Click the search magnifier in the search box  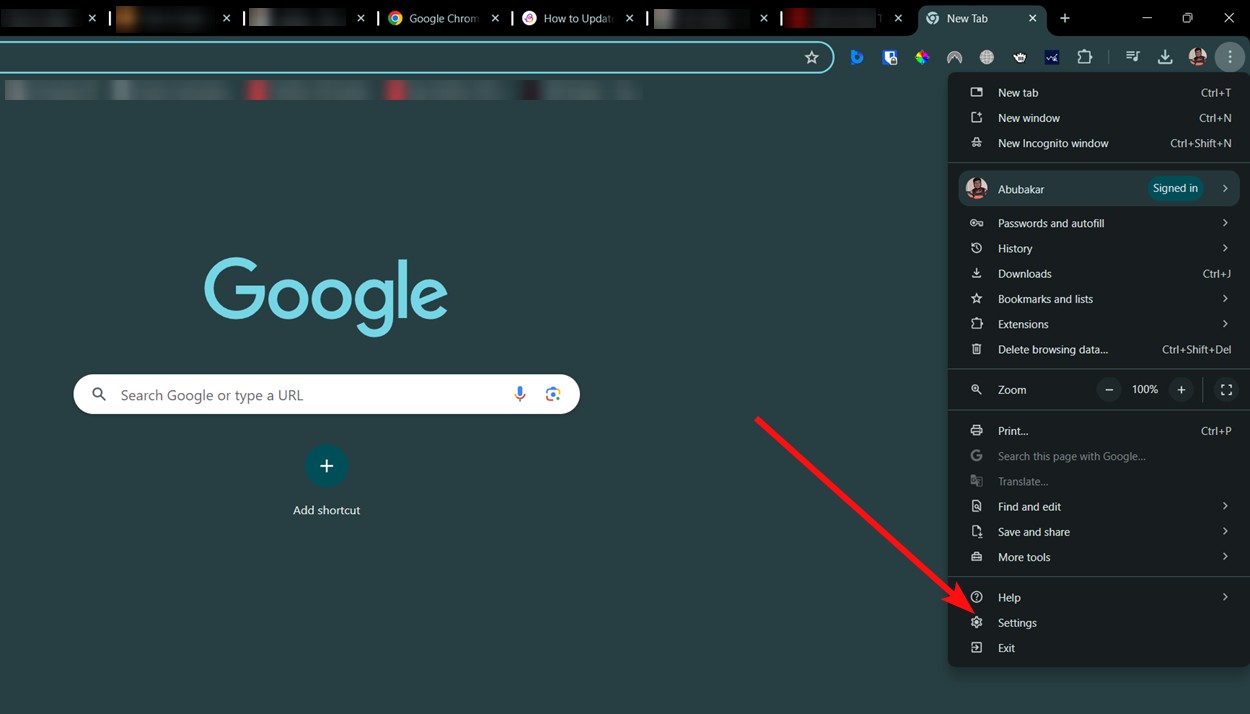[98, 394]
